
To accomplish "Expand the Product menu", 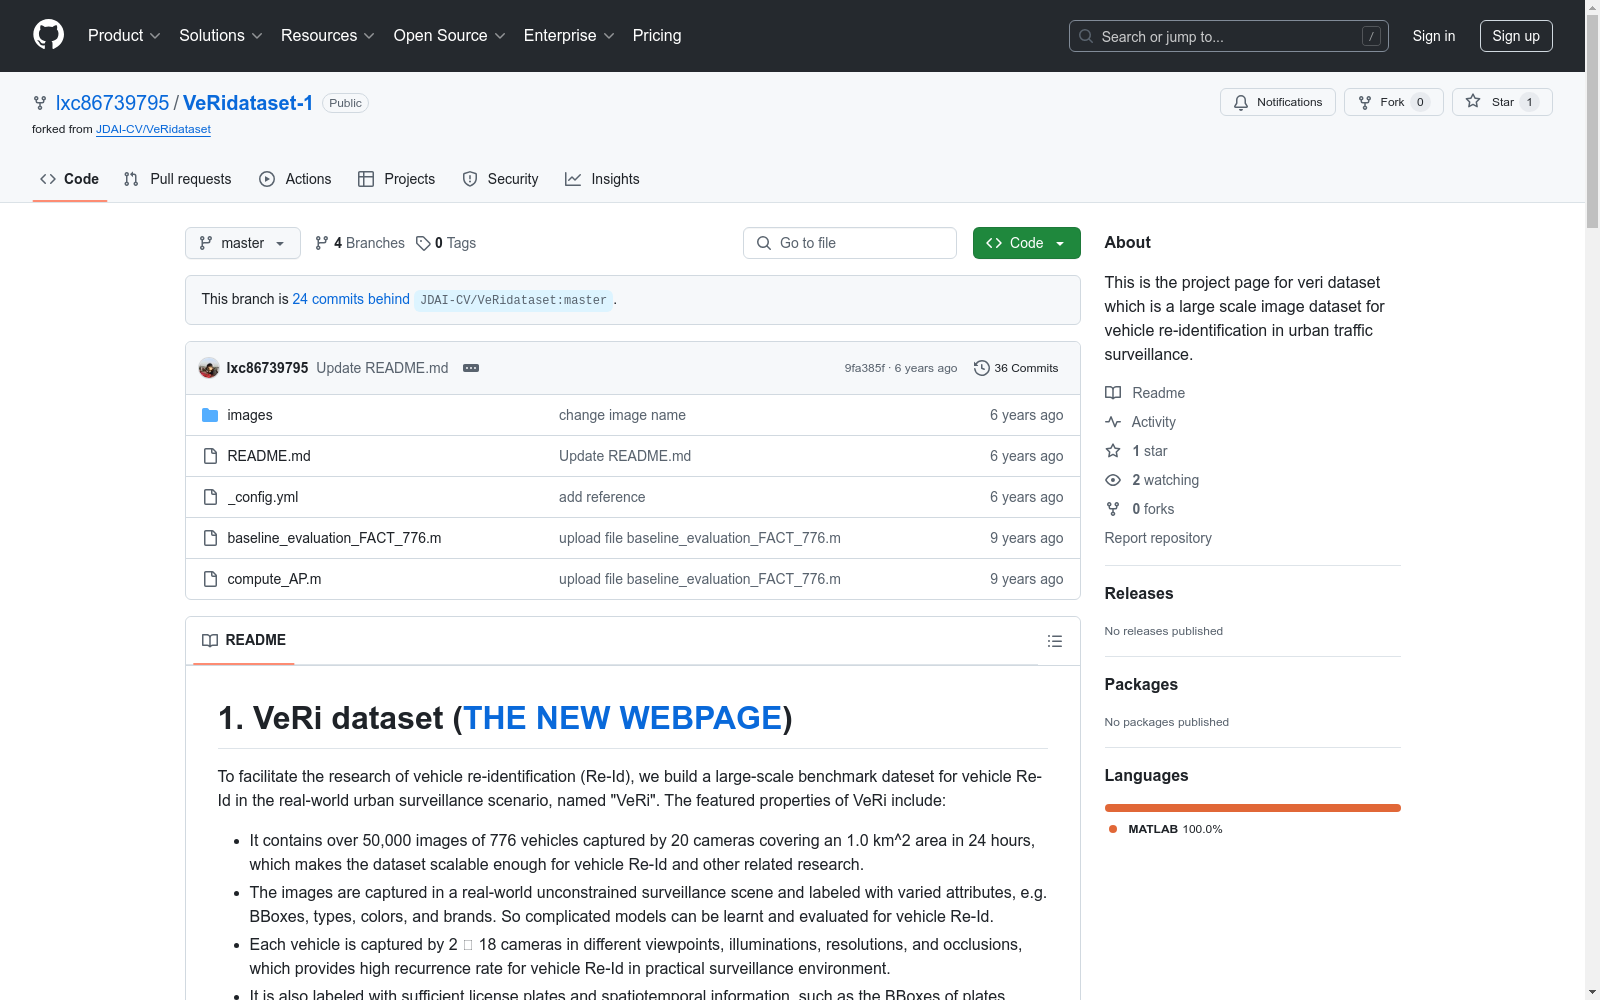I will tap(124, 36).
